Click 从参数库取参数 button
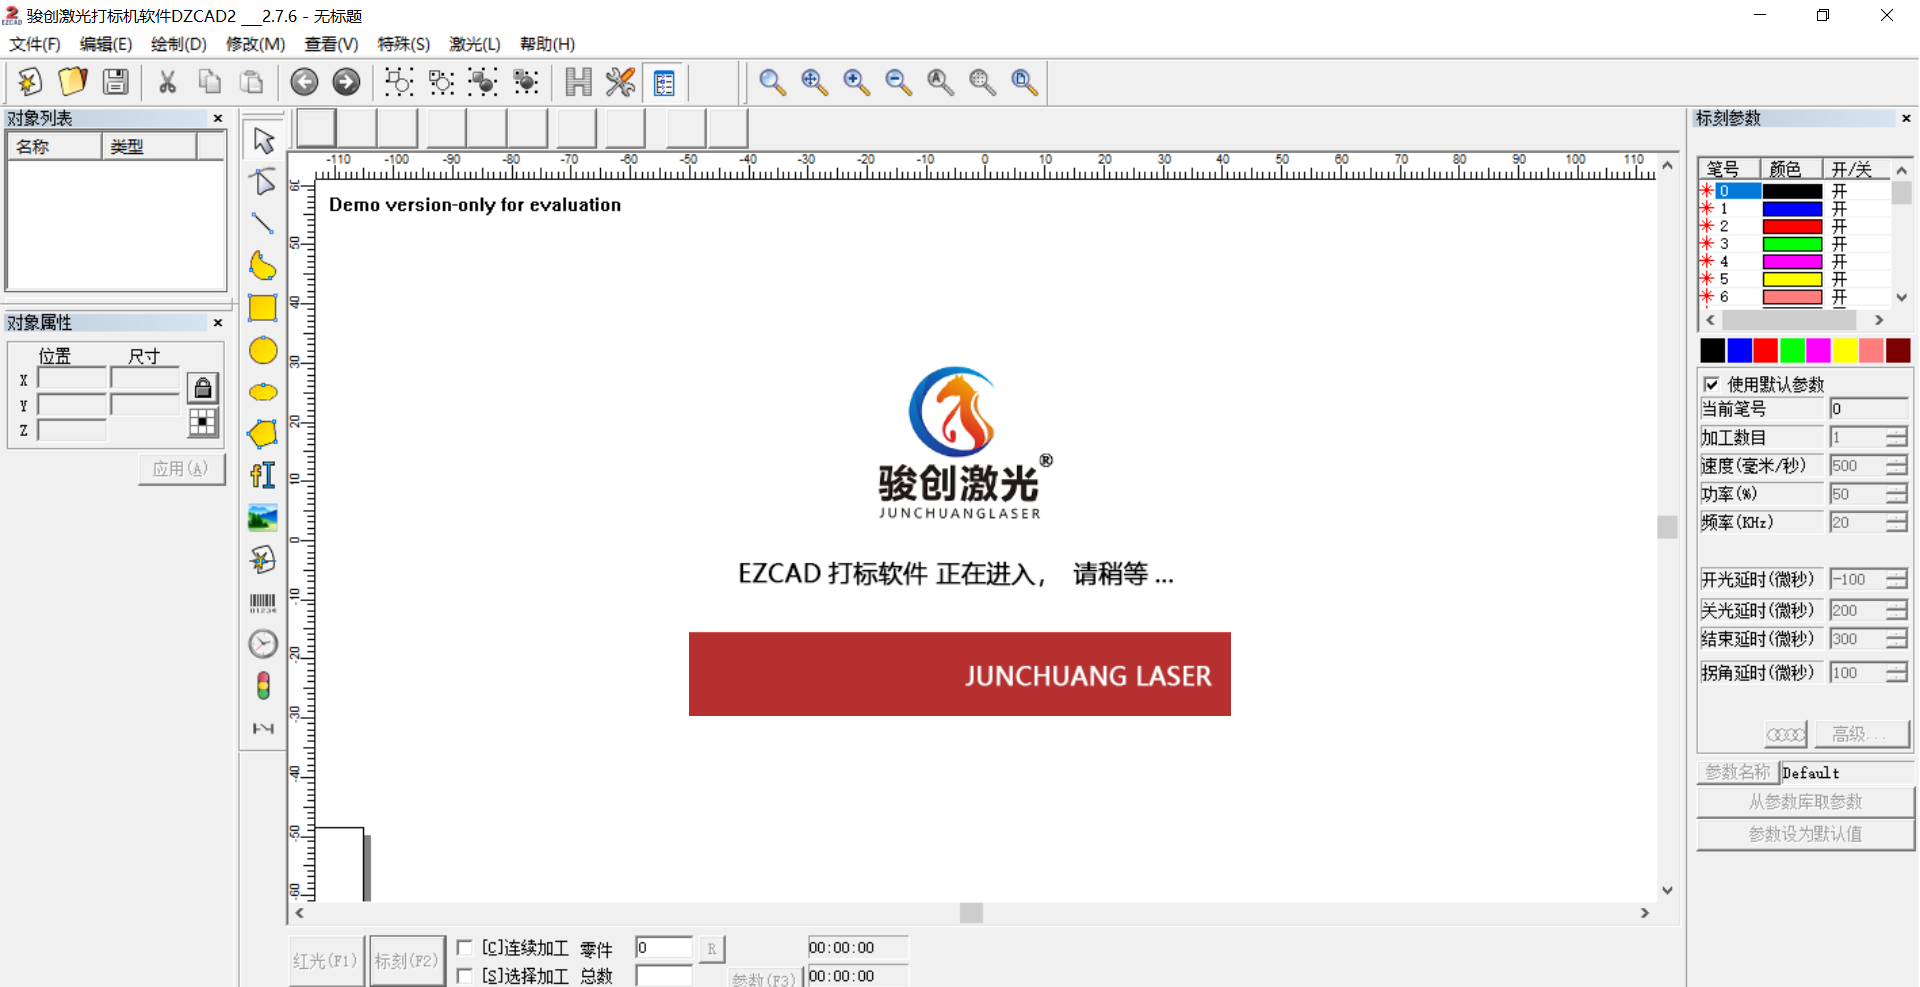The height and width of the screenshot is (987, 1920). pos(1805,802)
